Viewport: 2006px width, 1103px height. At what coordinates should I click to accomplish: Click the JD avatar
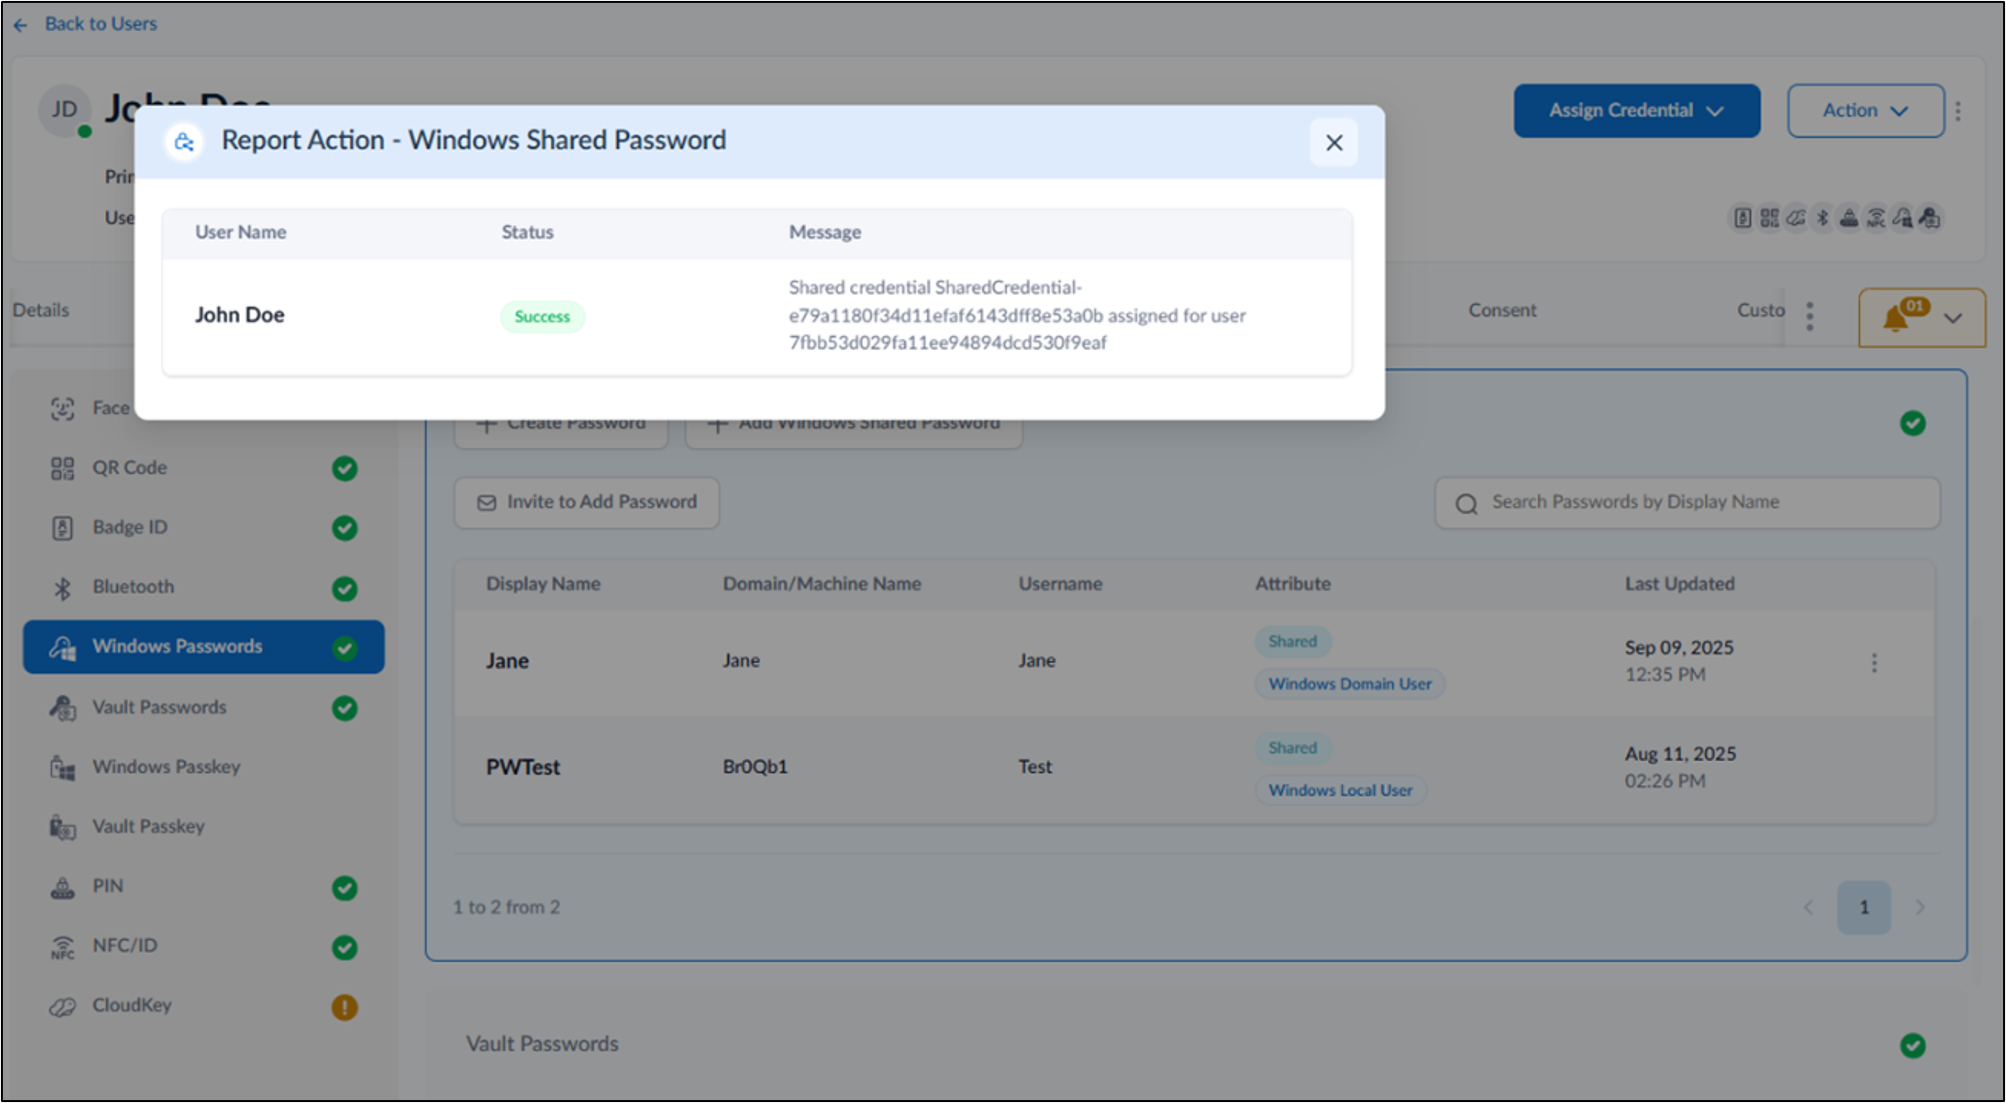coord(65,110)
